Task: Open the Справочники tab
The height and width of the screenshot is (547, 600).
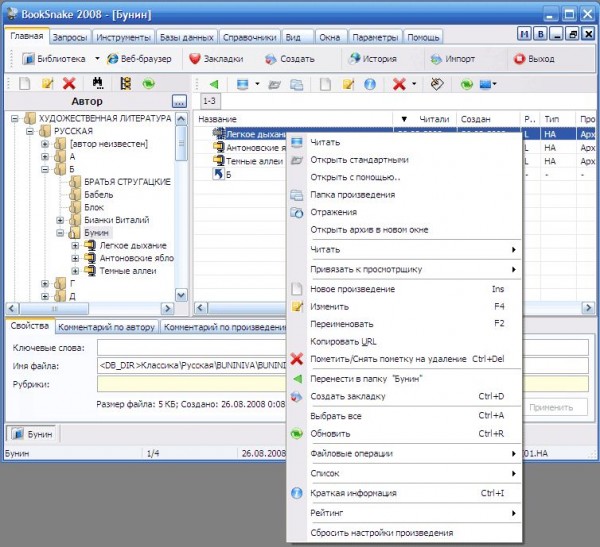Action: coord(249,37)
